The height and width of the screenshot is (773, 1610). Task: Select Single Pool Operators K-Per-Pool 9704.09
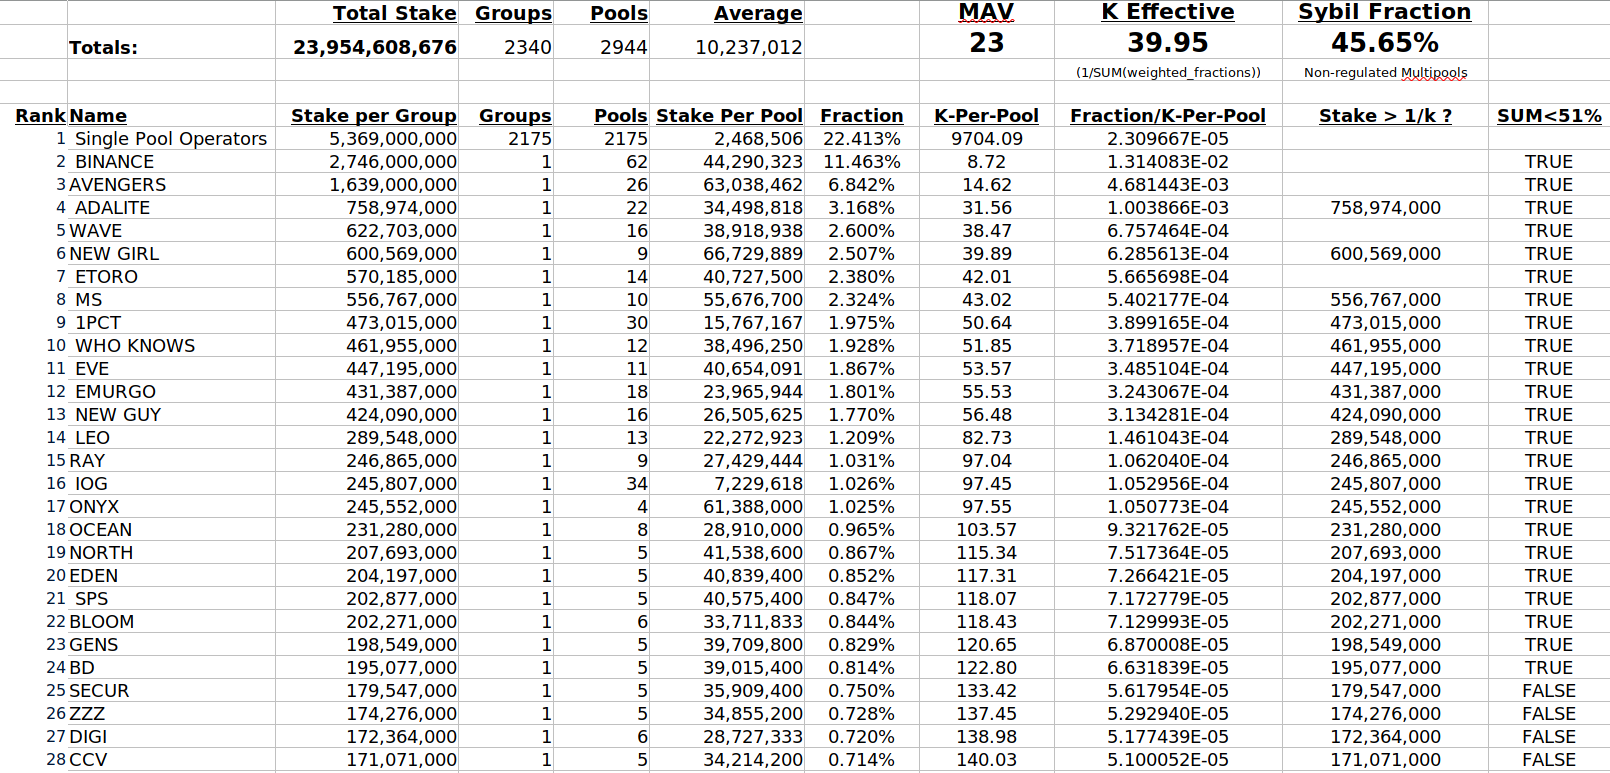pyautogui.click(x=987, y=139)
